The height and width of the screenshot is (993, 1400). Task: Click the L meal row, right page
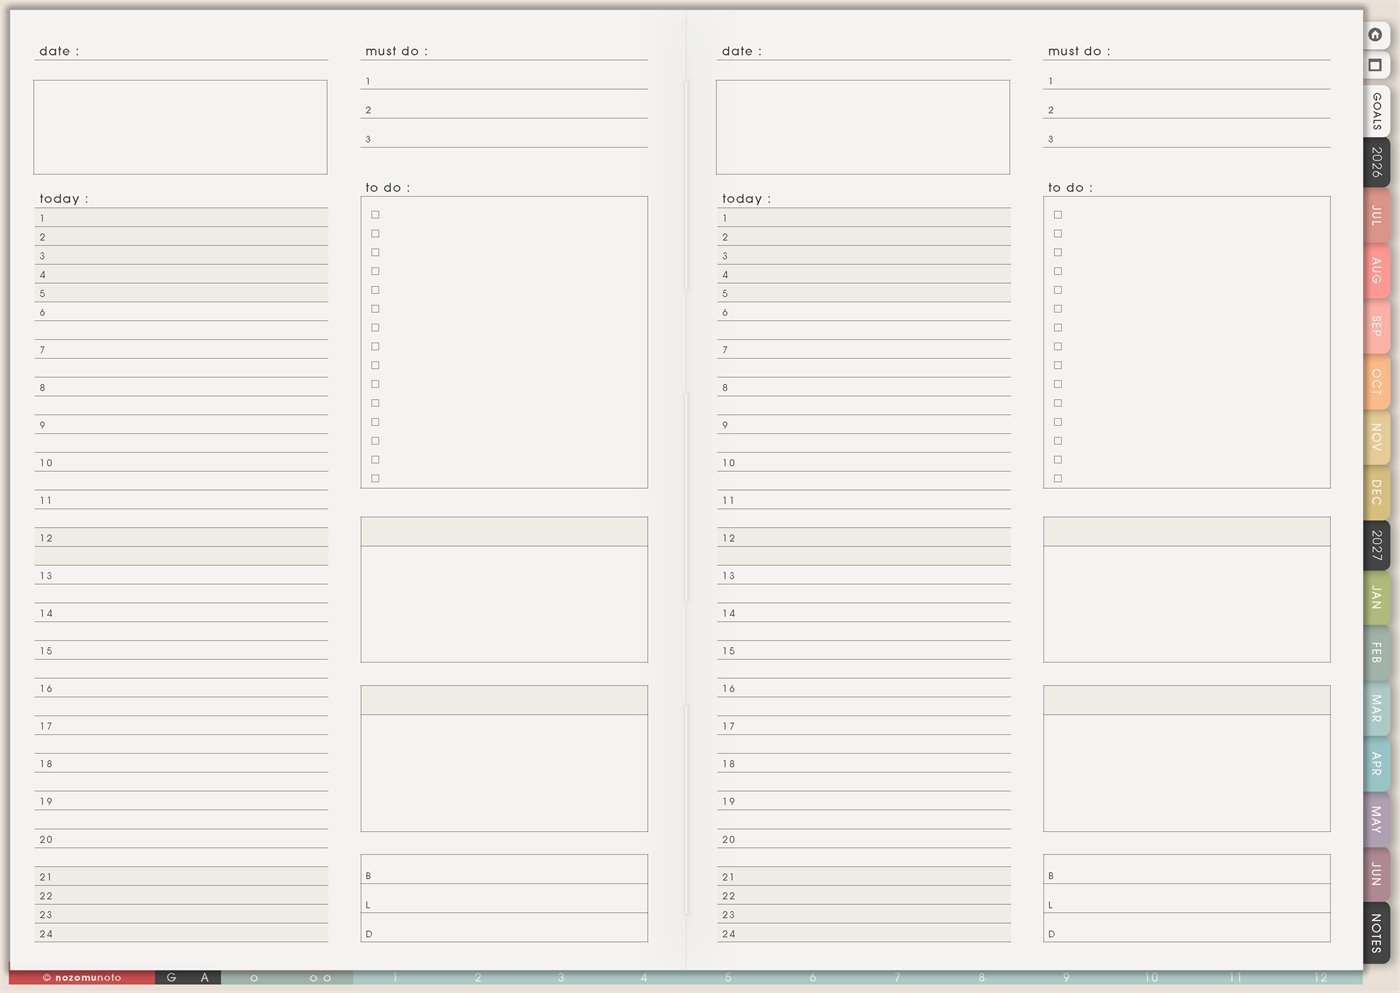pyautogui.click(x=1187, y=898)
